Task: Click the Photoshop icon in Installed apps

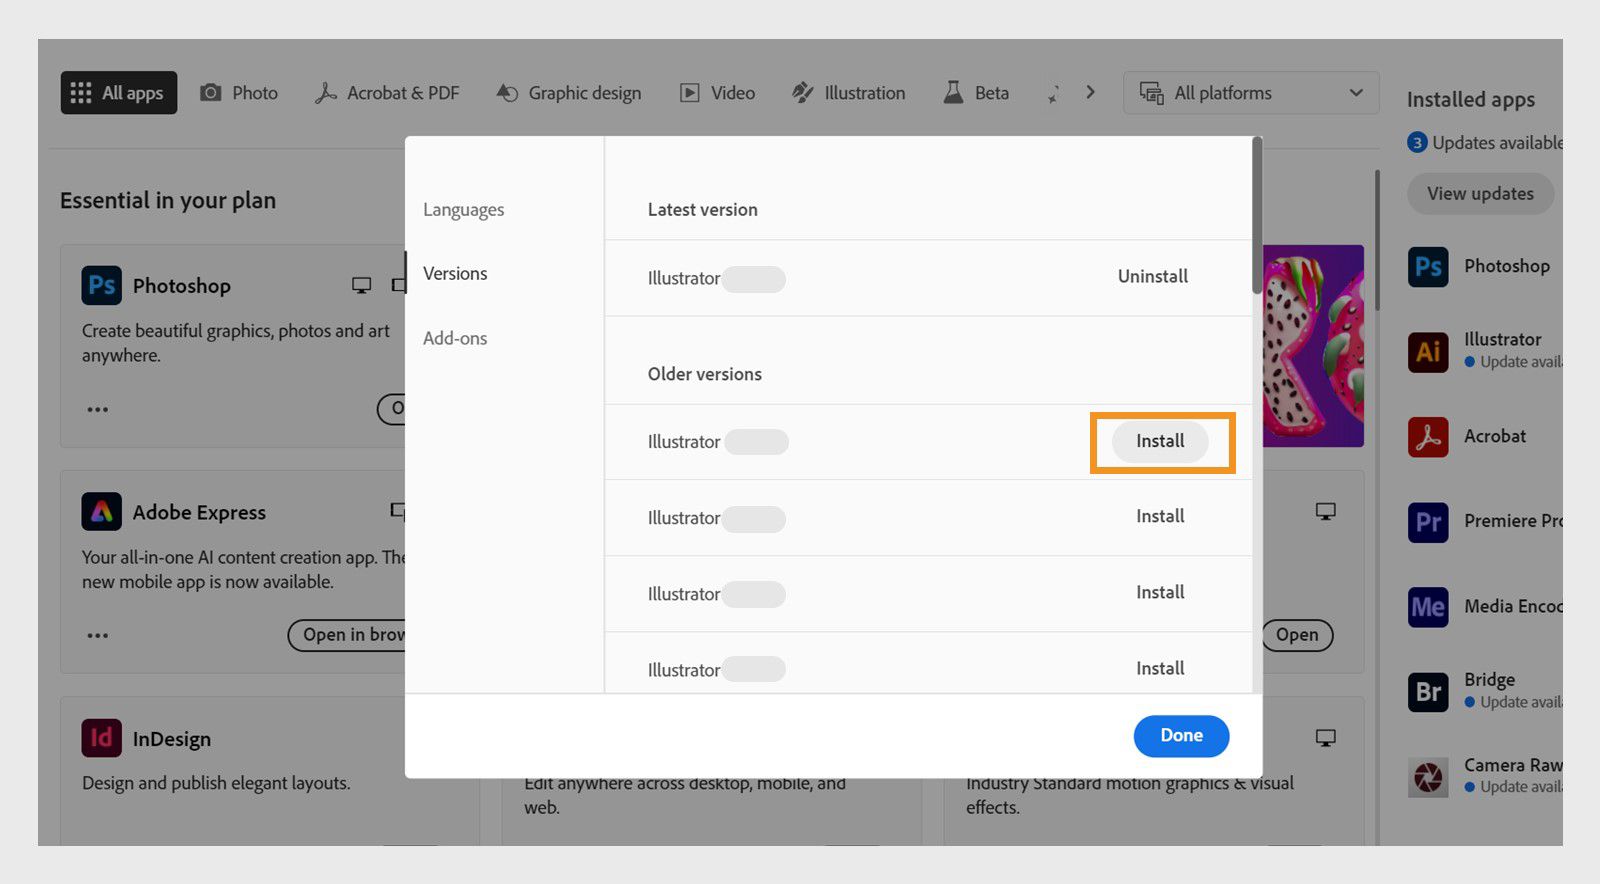Action: click(x=1428, y=267)
